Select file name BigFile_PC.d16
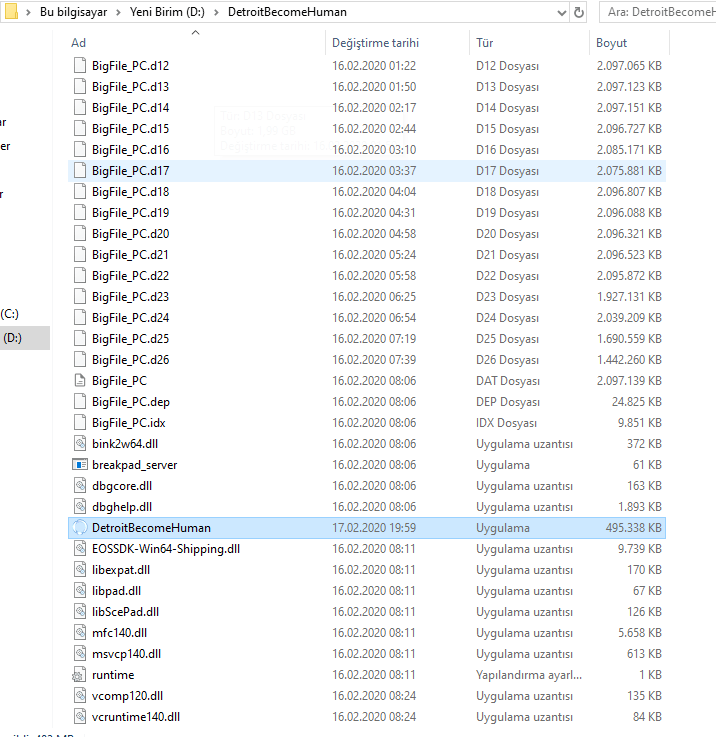The height and width of the screenshot is (737, 716). pos(130,149)
